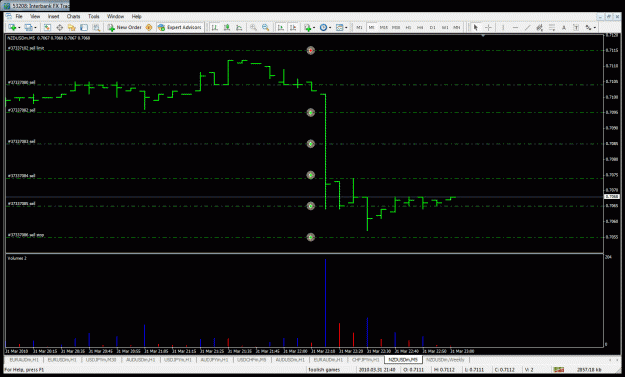Zoom out on the chart
625x377 pixels.
265,27
